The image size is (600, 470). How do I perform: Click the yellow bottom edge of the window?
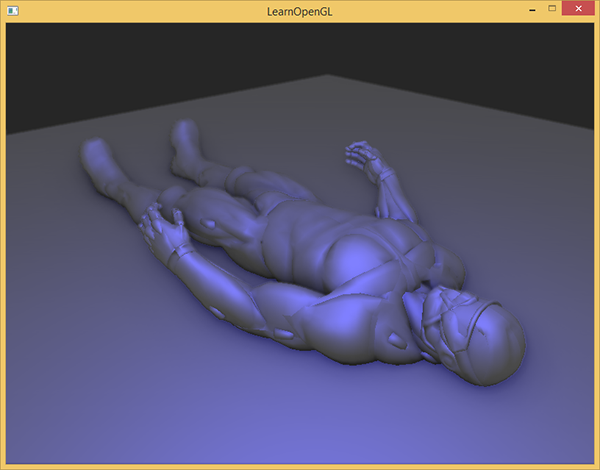click(x=300, y=466)
